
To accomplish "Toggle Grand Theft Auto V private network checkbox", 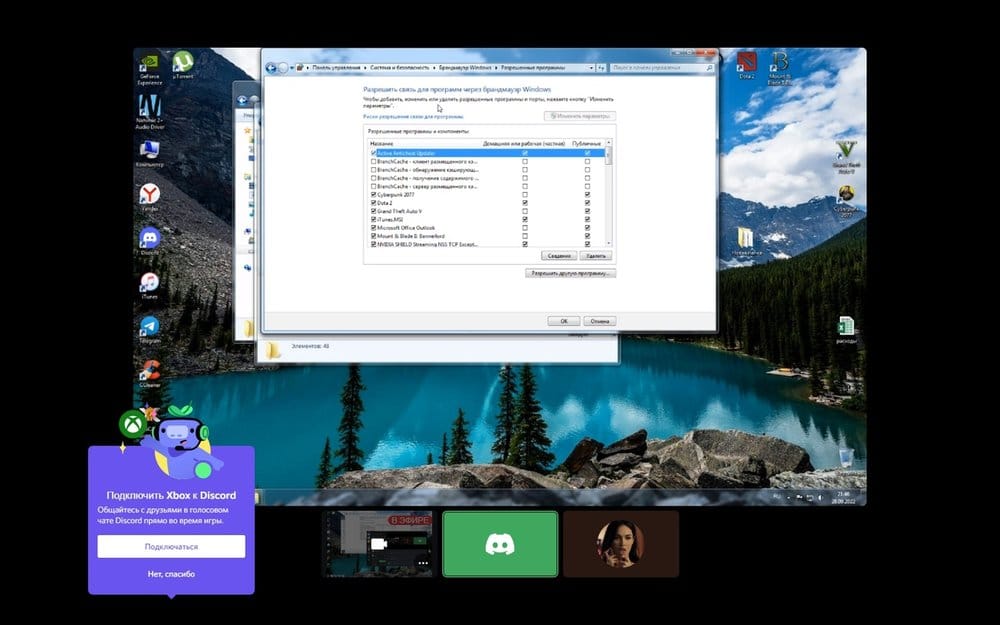I will point(525,211).
